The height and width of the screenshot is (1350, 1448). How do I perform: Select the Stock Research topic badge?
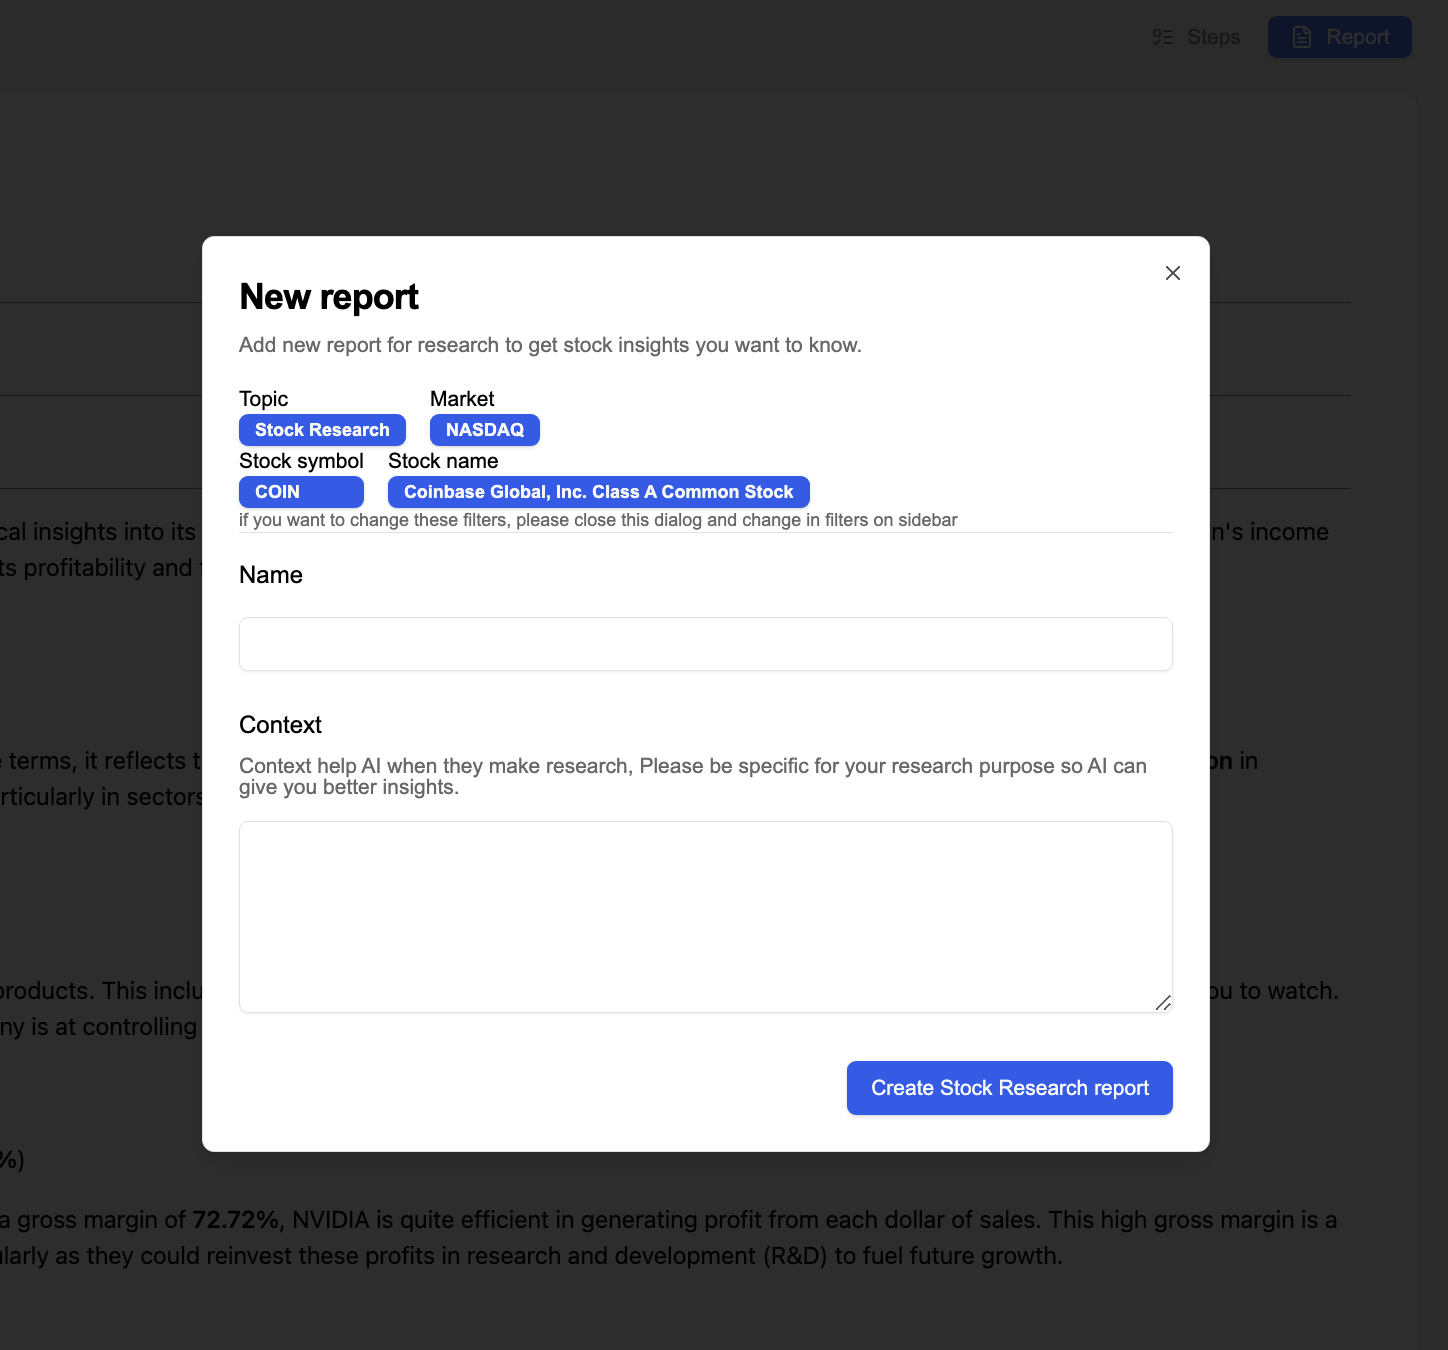coord(322,430)
